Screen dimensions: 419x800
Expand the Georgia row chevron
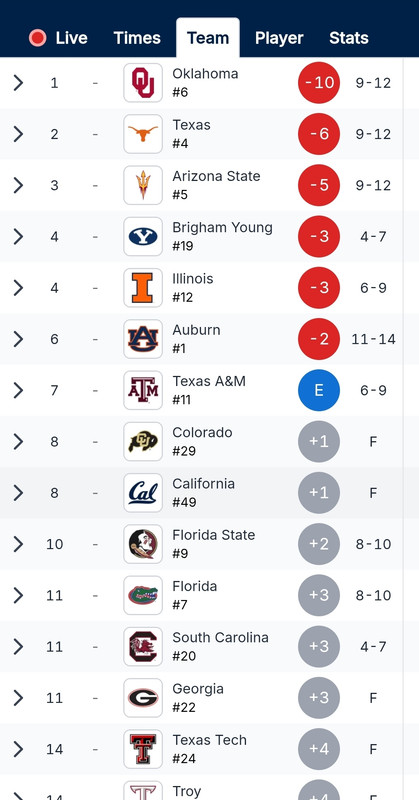point(18,698)
